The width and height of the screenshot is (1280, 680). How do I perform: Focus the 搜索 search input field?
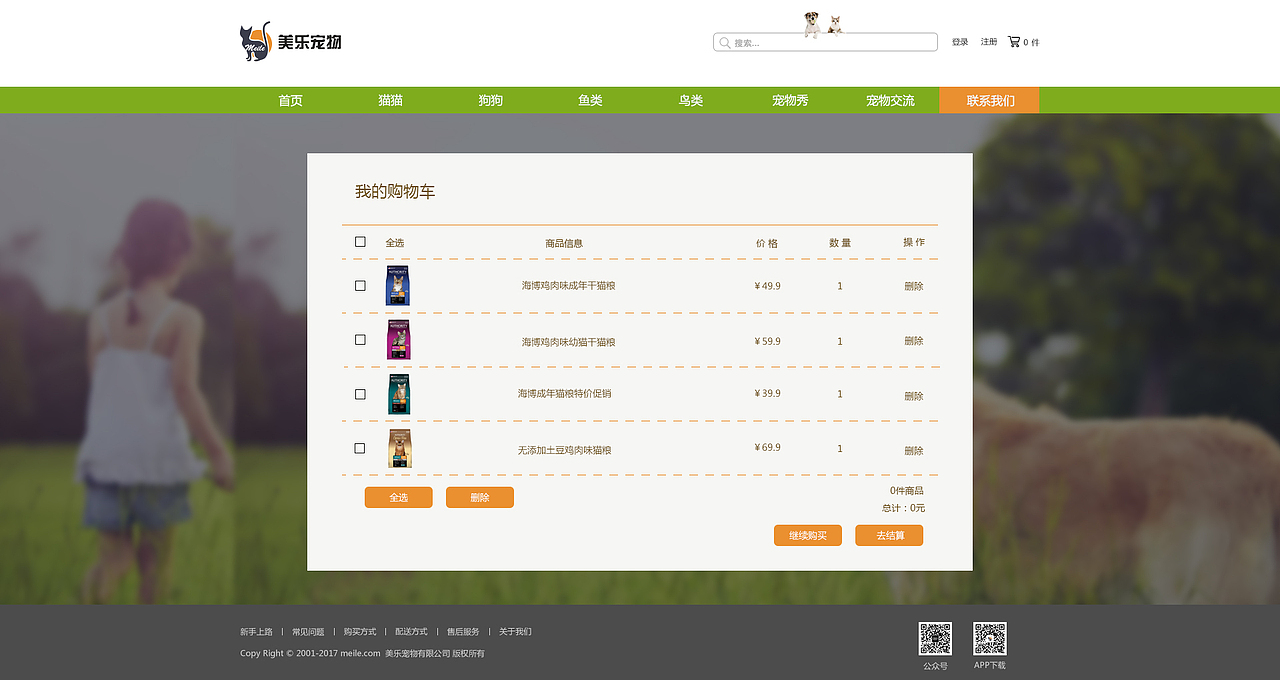point(825,42)
